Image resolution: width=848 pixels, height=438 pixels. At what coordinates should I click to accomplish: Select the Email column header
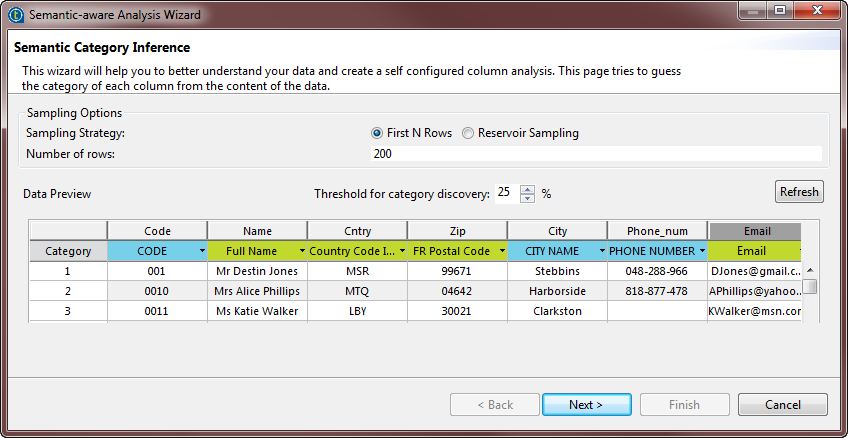click(x=755, y=231)
